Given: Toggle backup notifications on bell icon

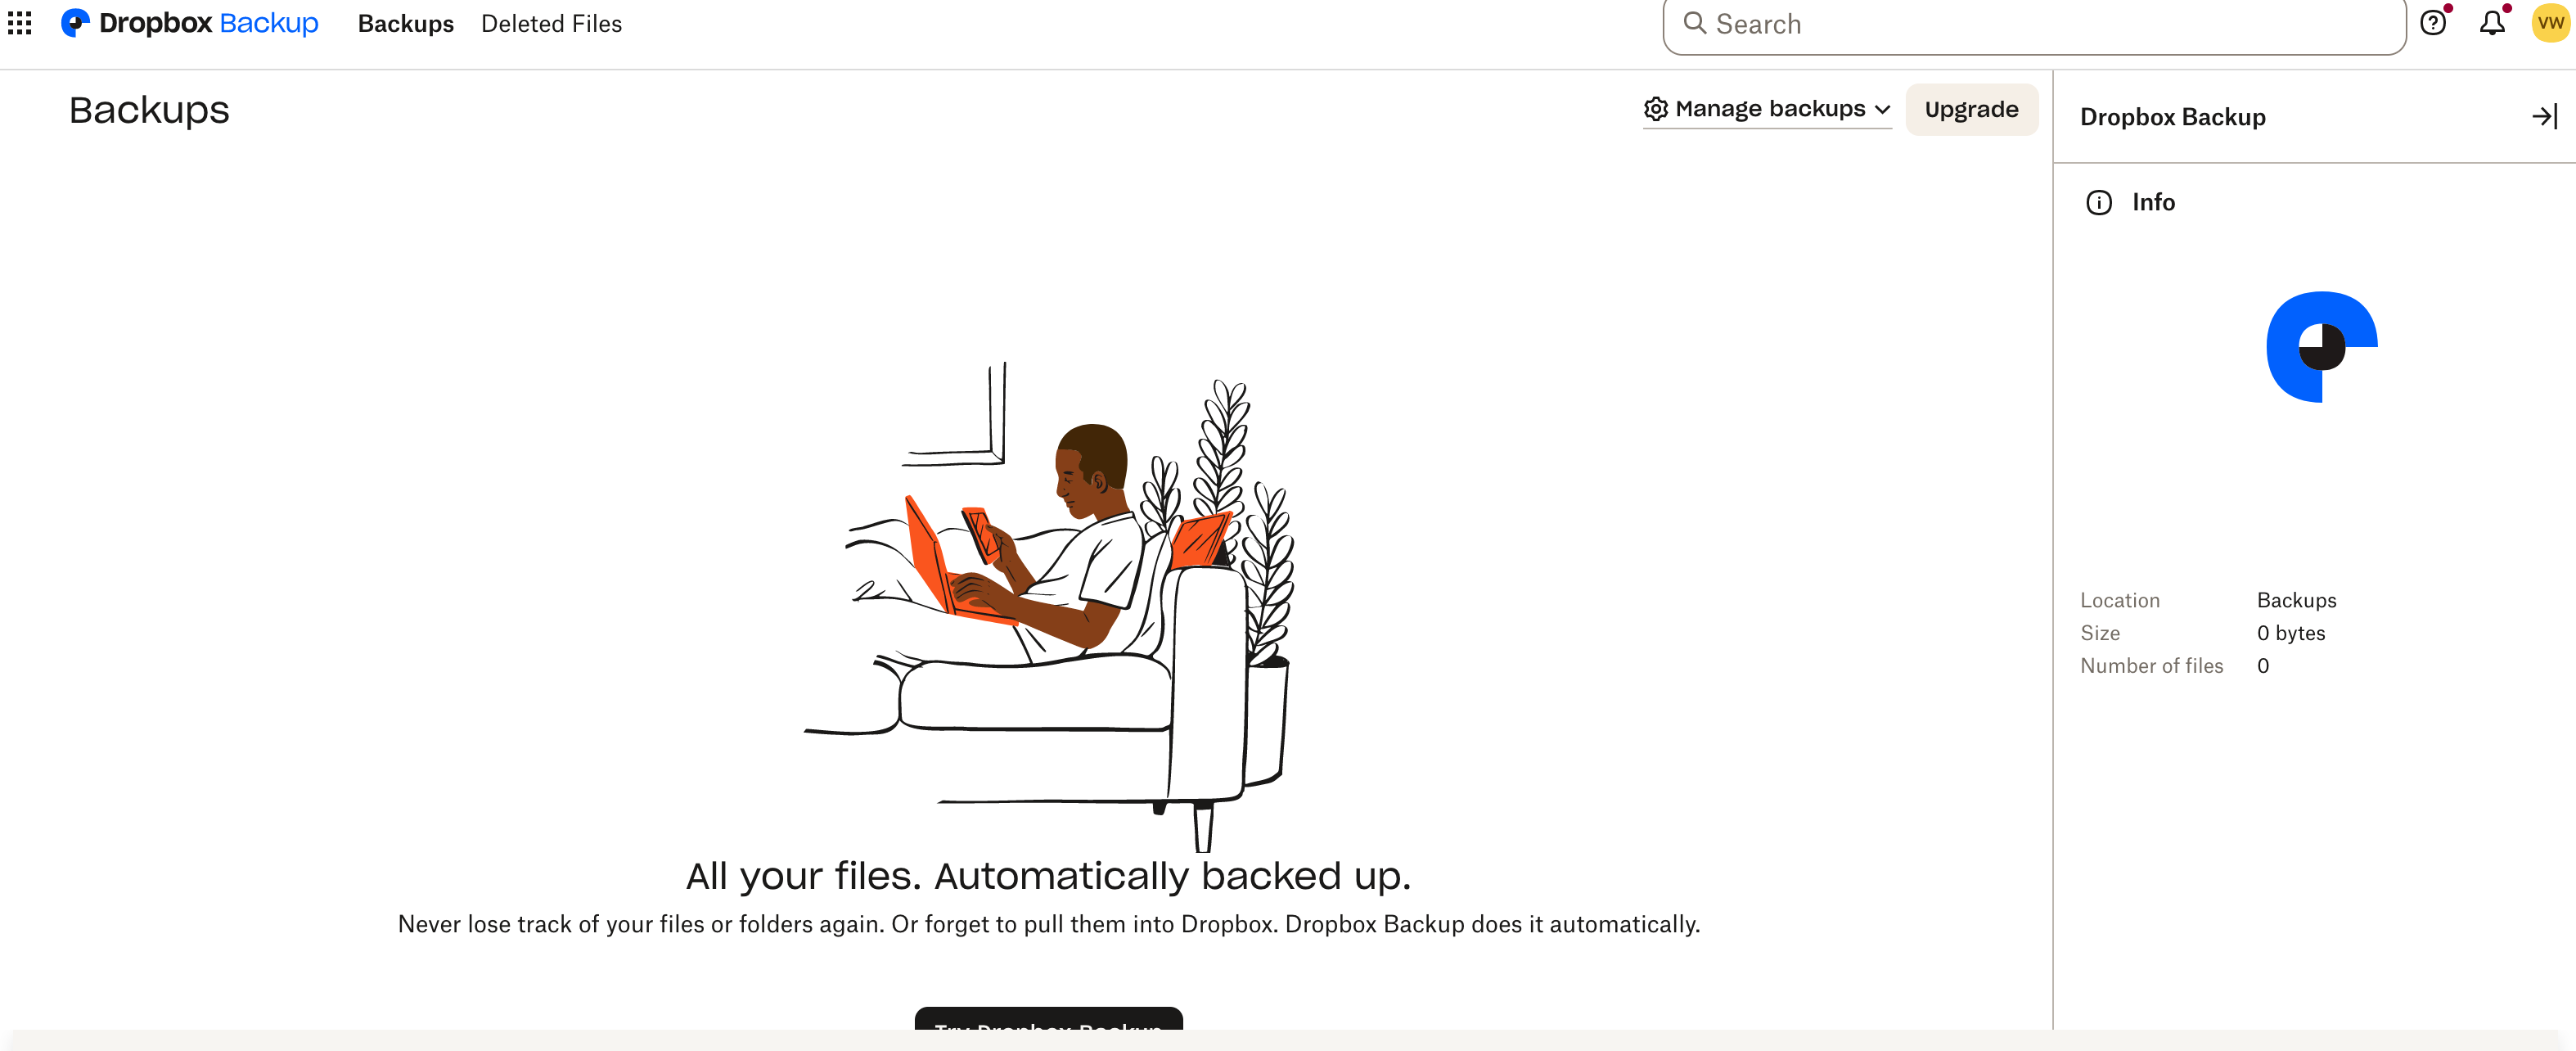Looking at the screenshot, I should (2493, 25).
